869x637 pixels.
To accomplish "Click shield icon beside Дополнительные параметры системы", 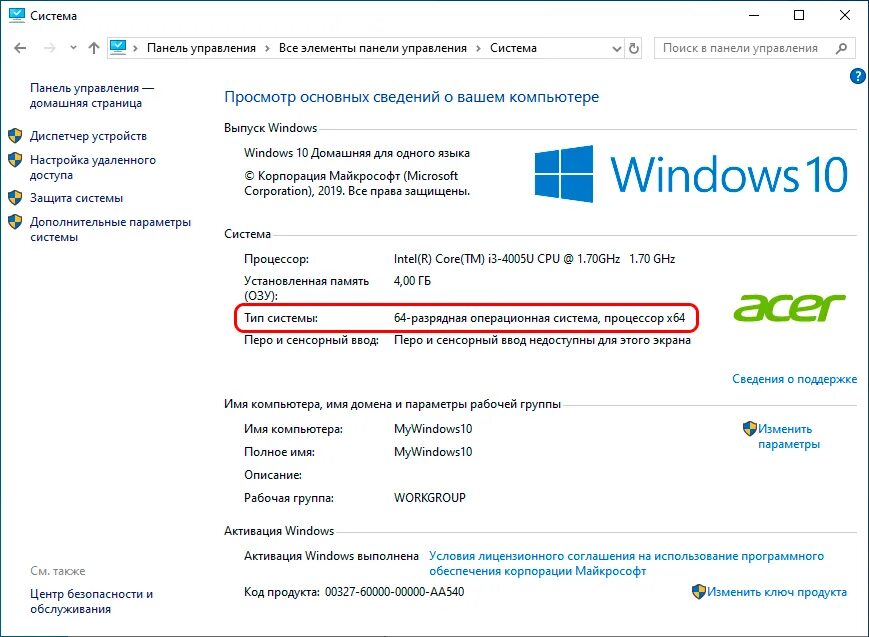I will (x=16, y=222).
